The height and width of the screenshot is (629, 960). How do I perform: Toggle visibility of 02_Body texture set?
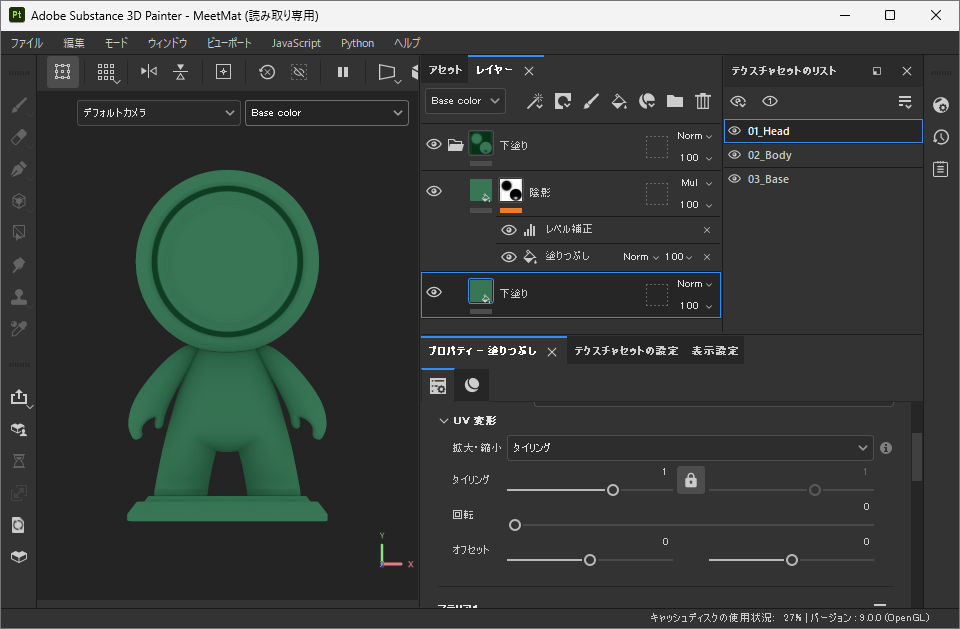735,155
